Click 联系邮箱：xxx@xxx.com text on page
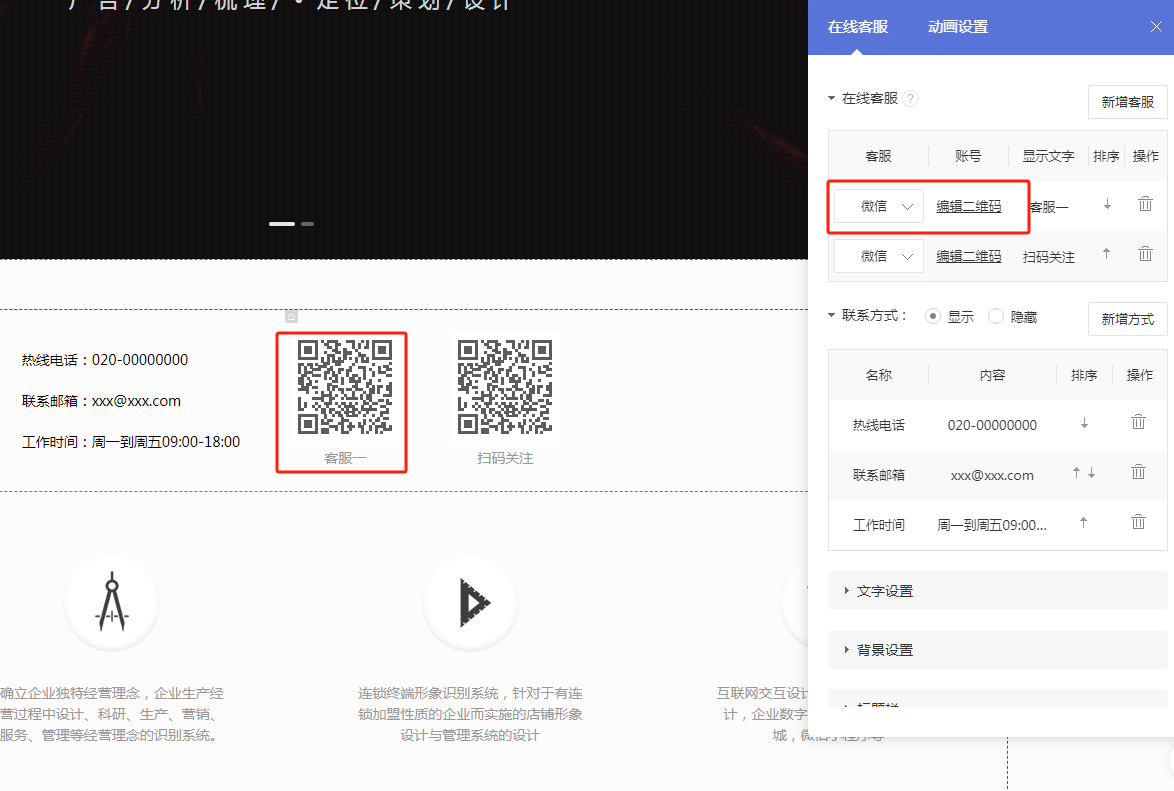 point(101,401)
